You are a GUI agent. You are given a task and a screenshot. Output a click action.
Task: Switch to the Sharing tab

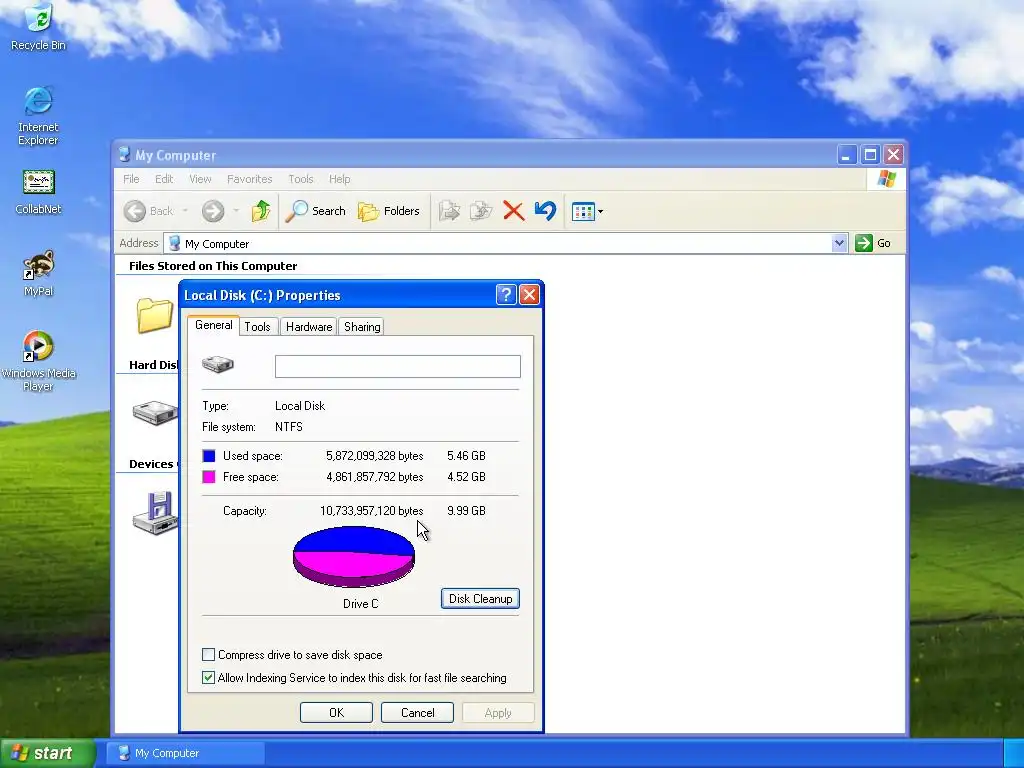click(362, 327)
